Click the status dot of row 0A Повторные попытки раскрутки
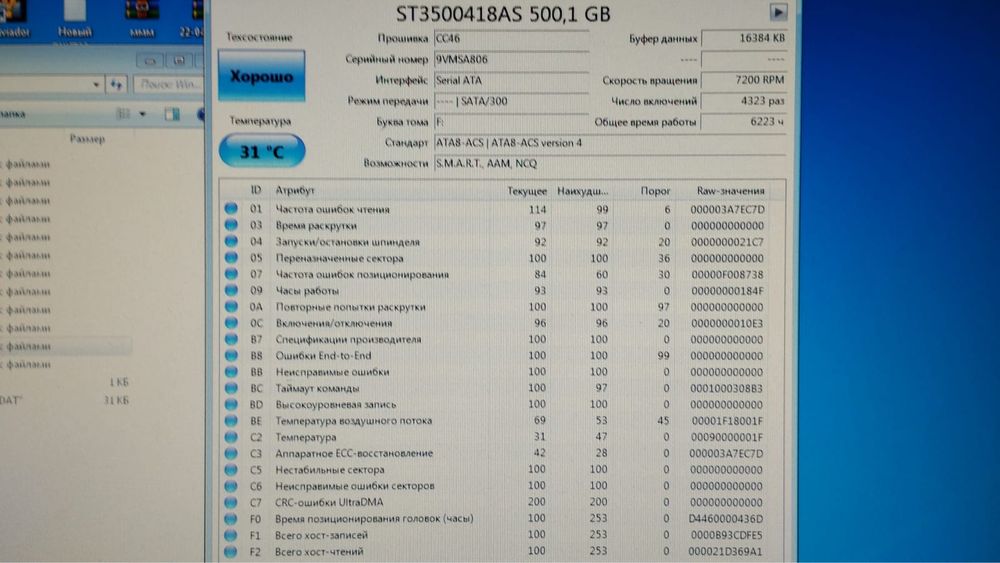The height and width of the screenshot is (563, 1000). pos(231,307)
